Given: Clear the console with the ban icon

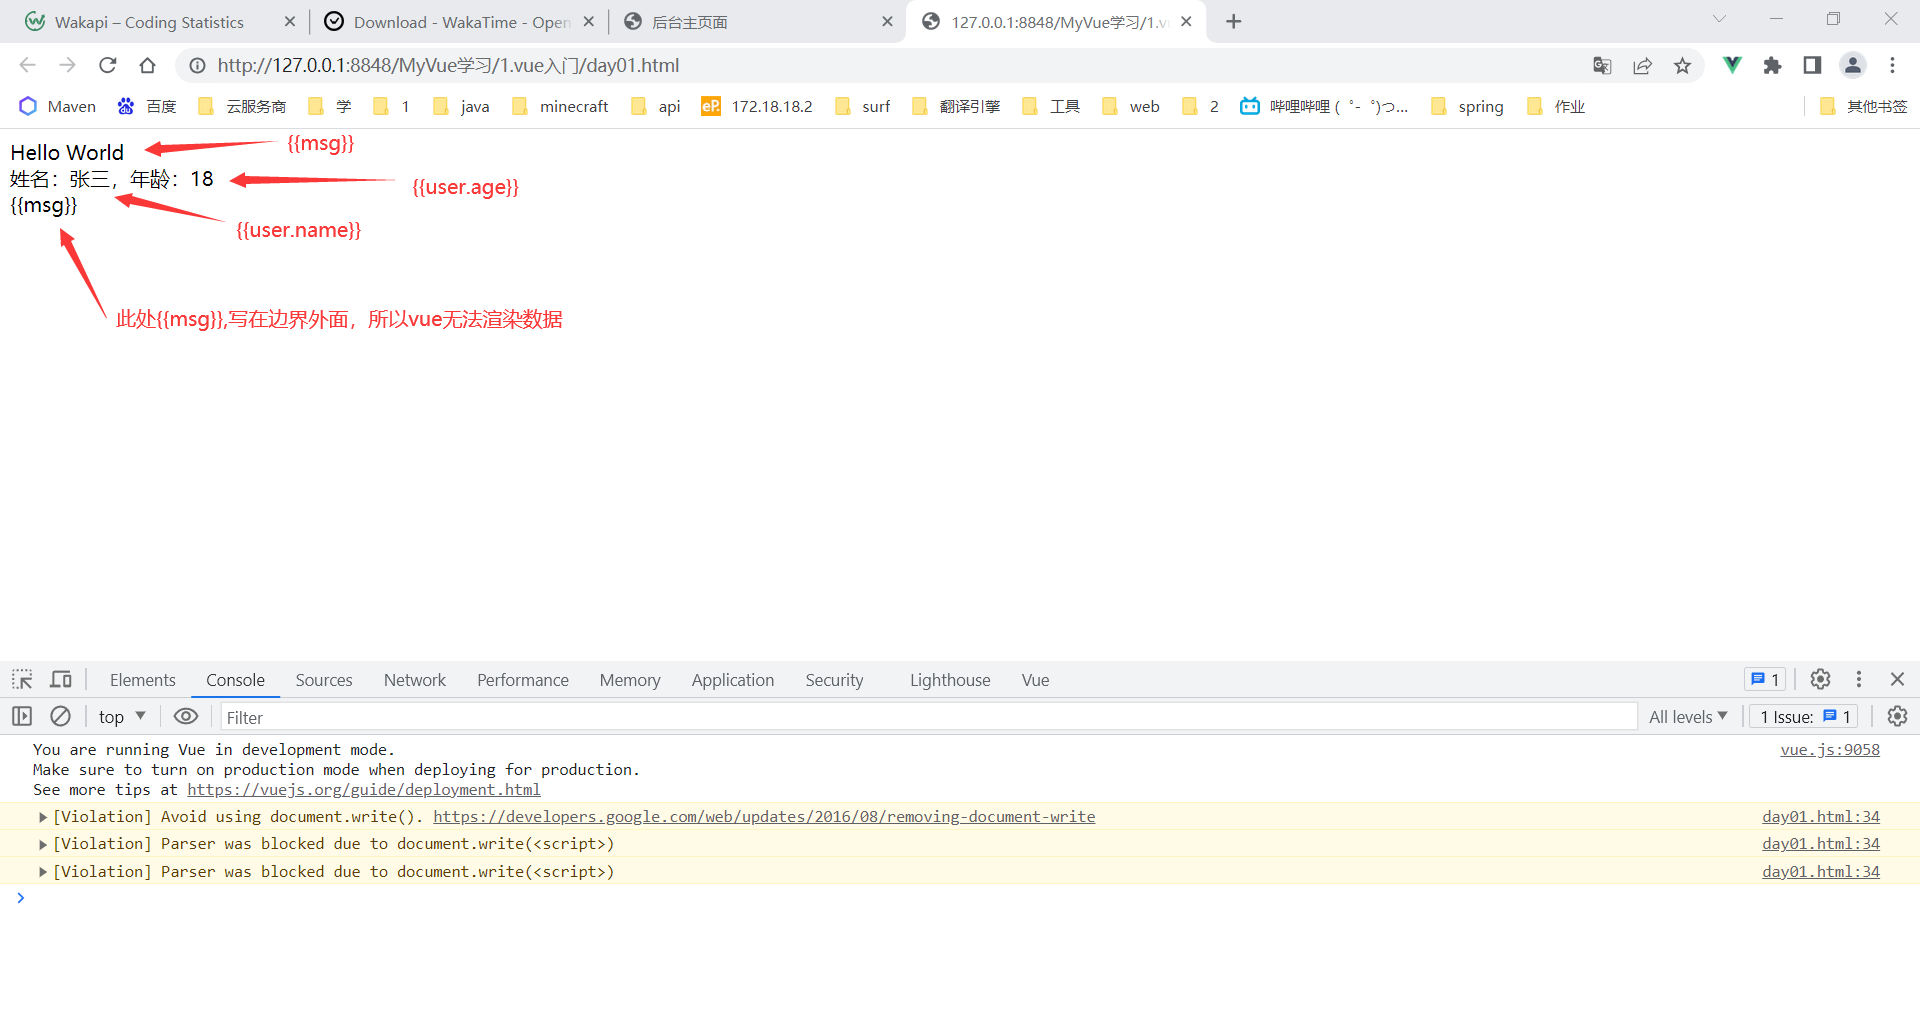Looking at the screenshot, I should click(x=60, y=716).
